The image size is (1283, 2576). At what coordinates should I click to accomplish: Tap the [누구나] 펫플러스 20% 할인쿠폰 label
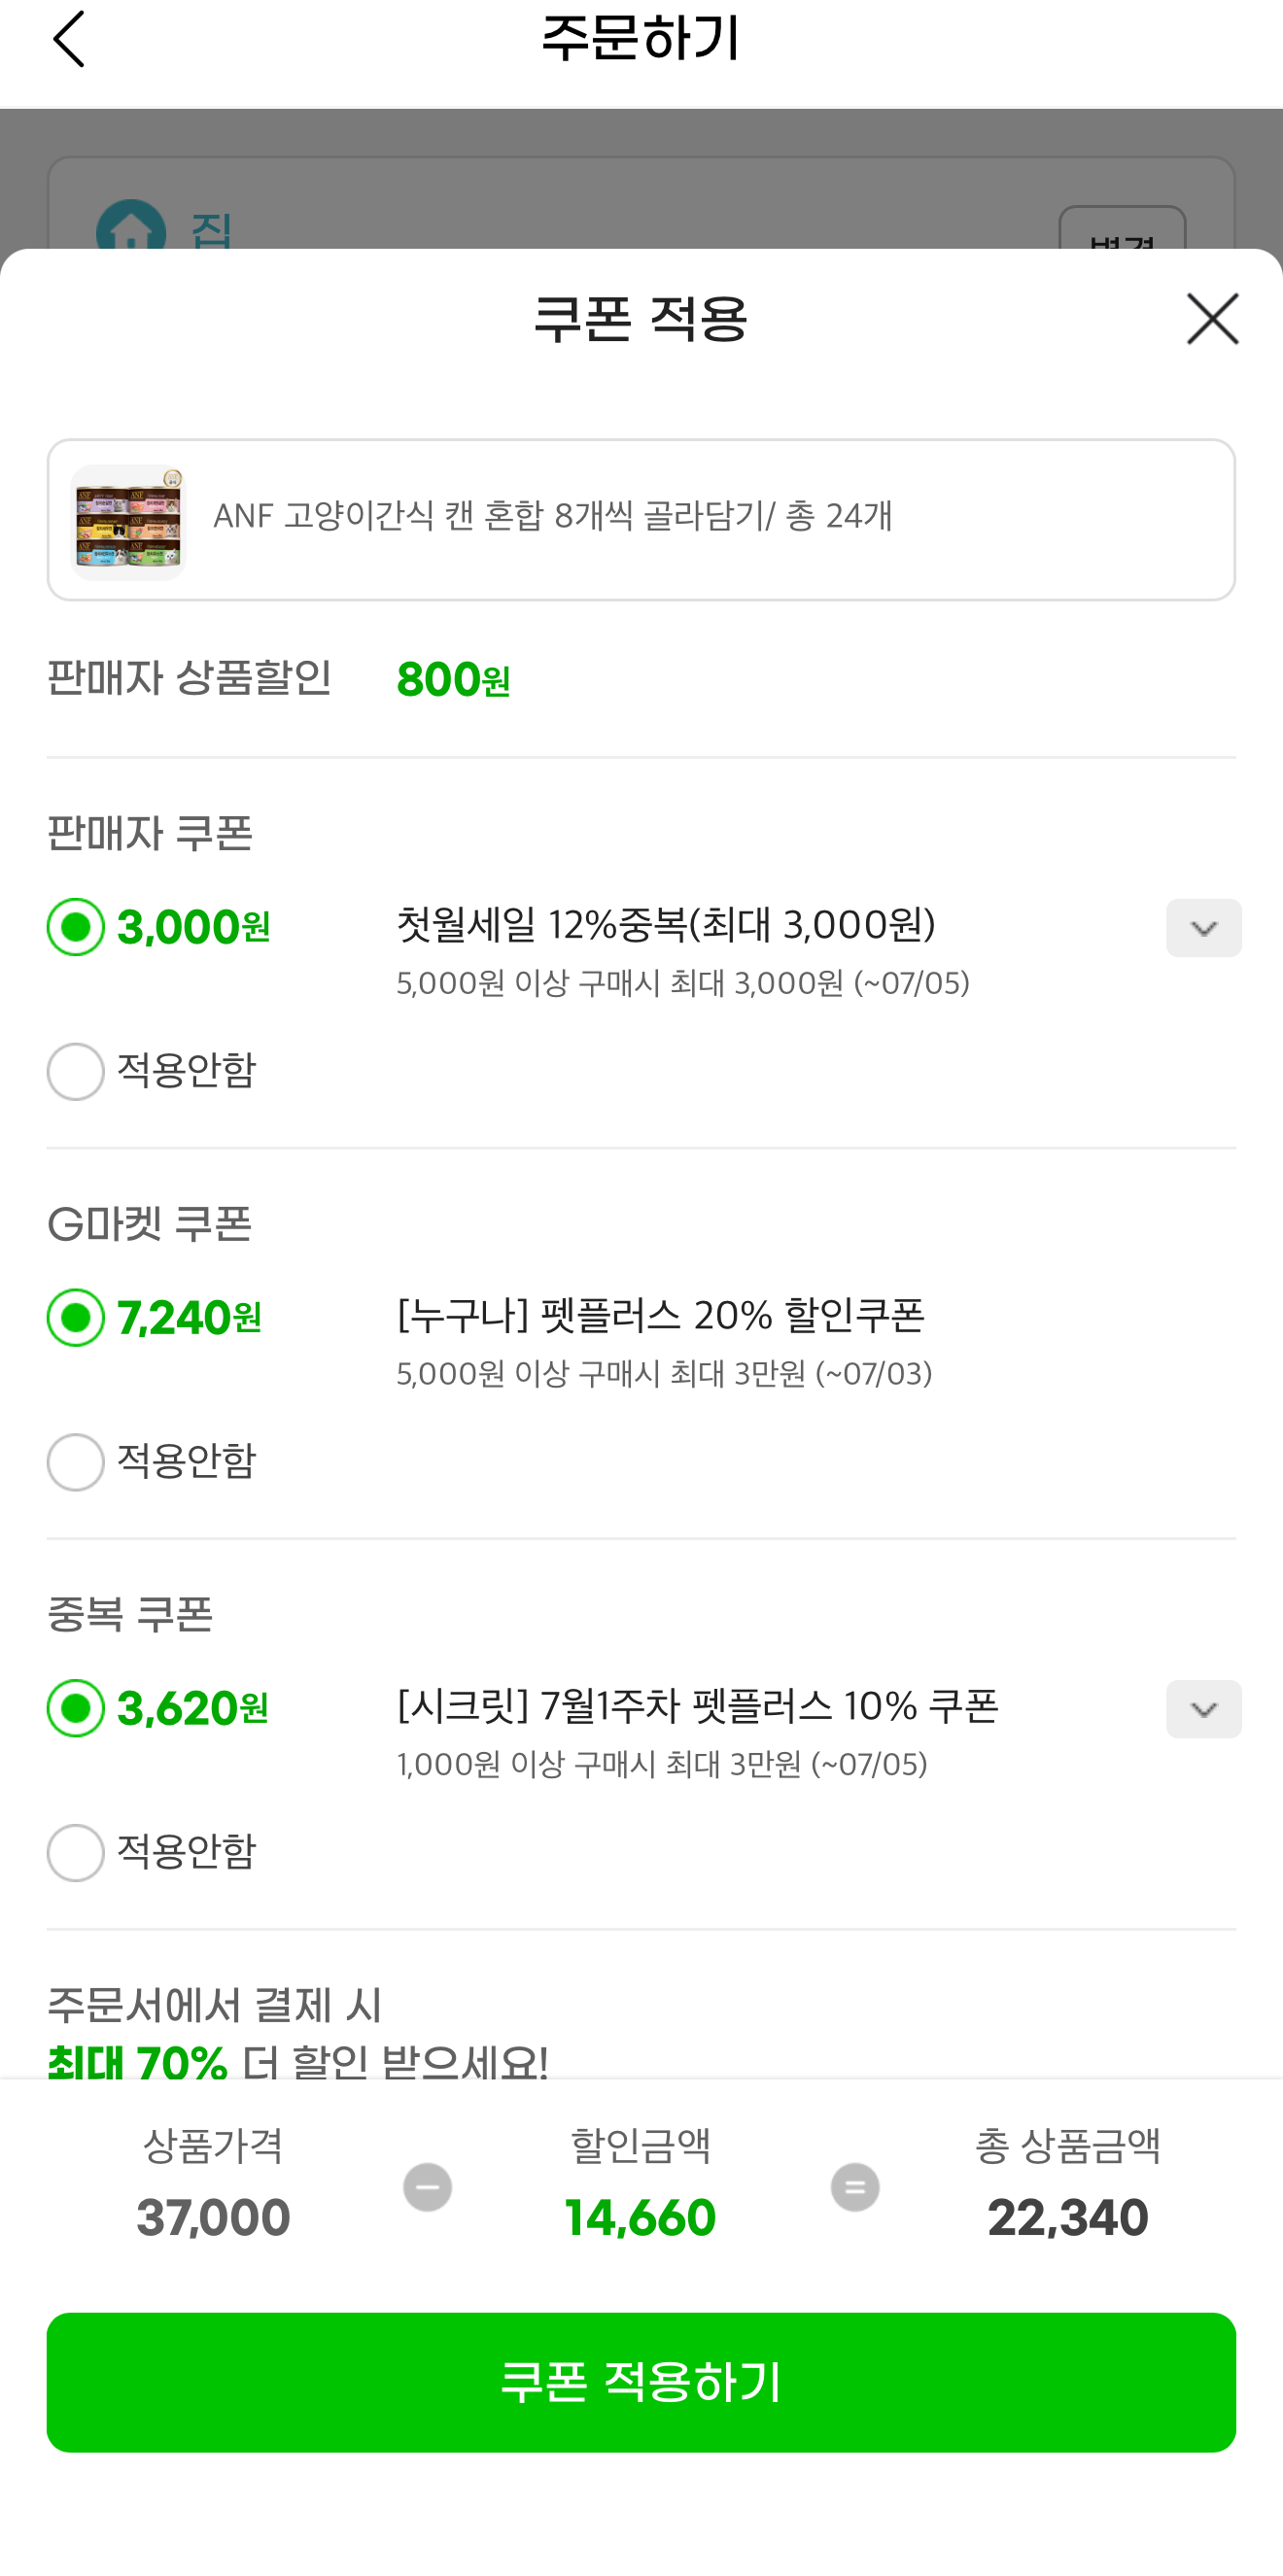click(x=661, y=1316)
